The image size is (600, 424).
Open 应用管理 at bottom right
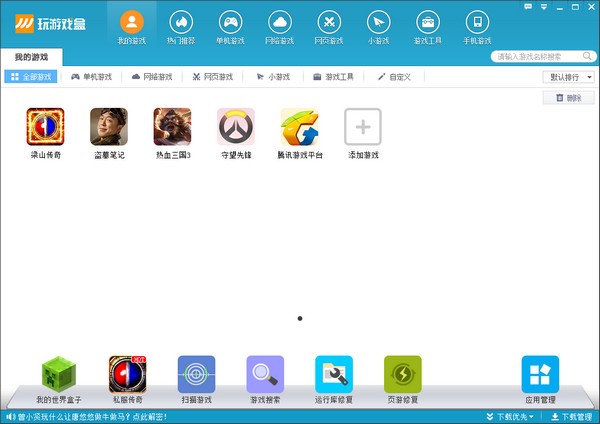point(540,374)
